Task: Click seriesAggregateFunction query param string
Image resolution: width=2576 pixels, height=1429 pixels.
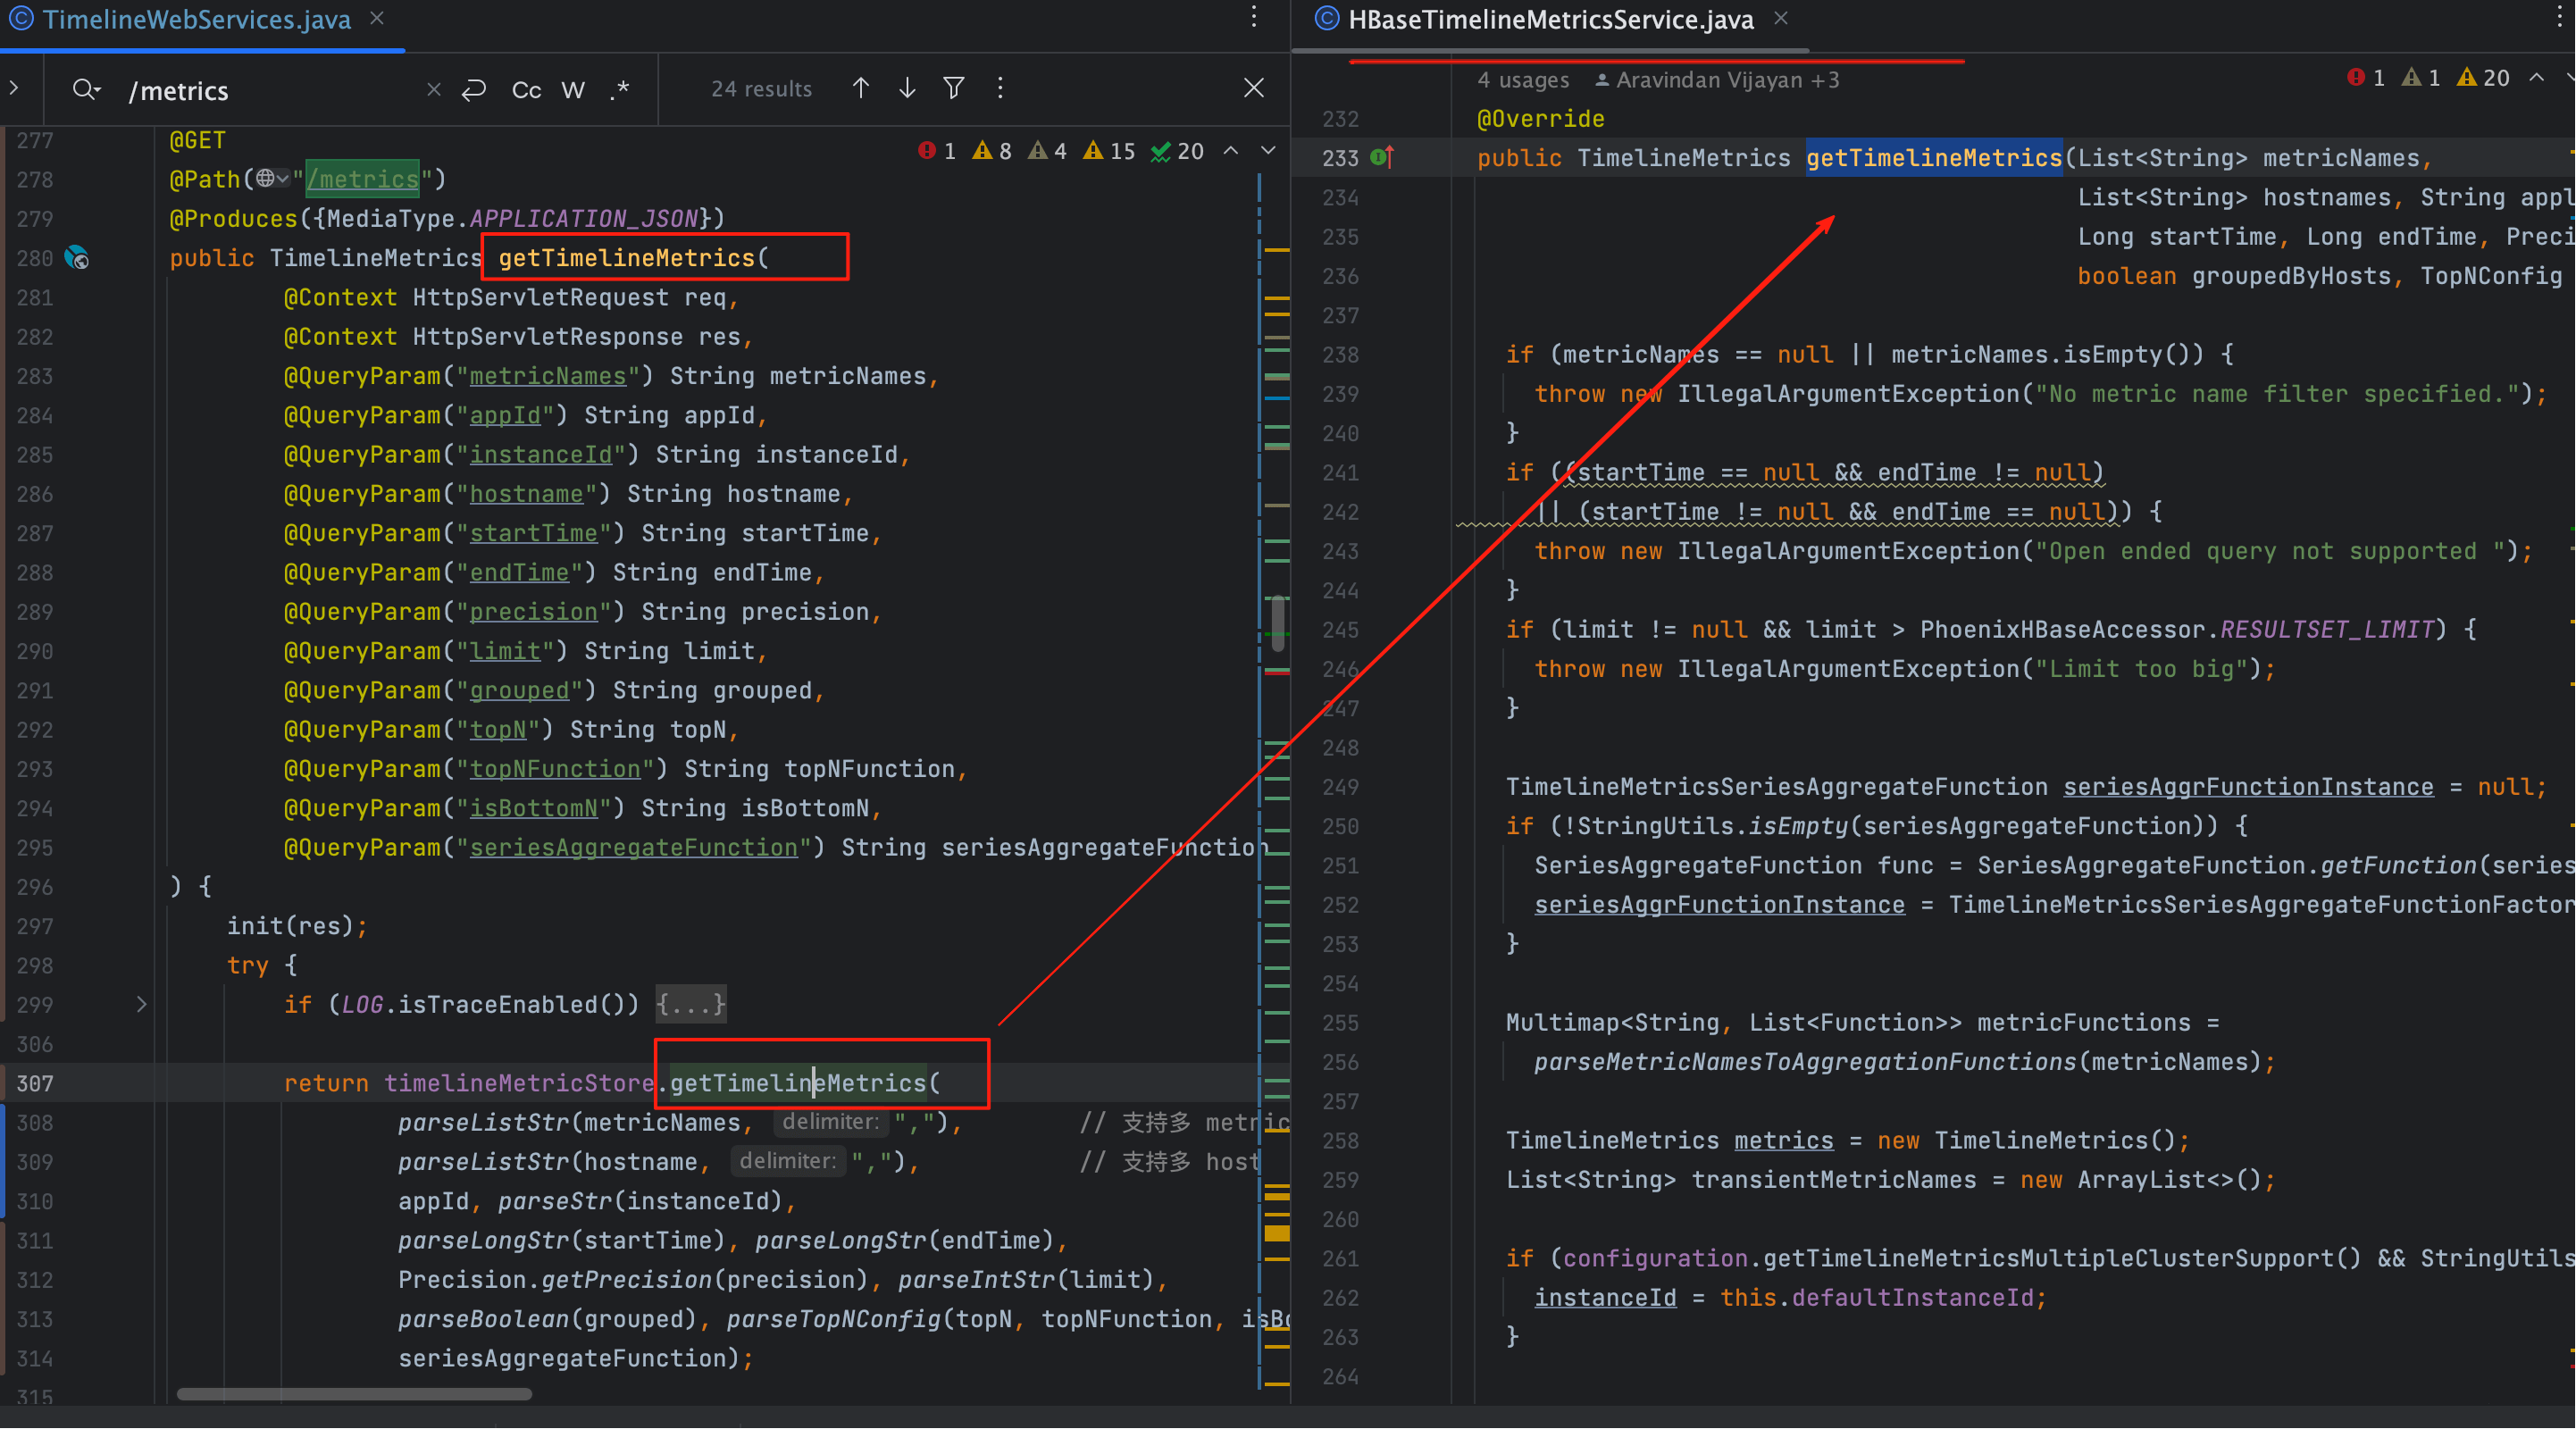Action: pyautogui.click(x=634, y=848)
